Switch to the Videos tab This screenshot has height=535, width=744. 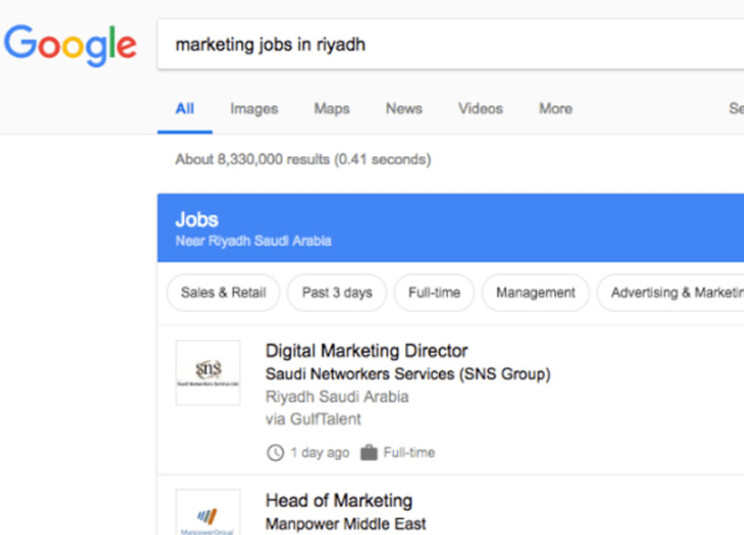pyautogui.click(x=480, y=109)
